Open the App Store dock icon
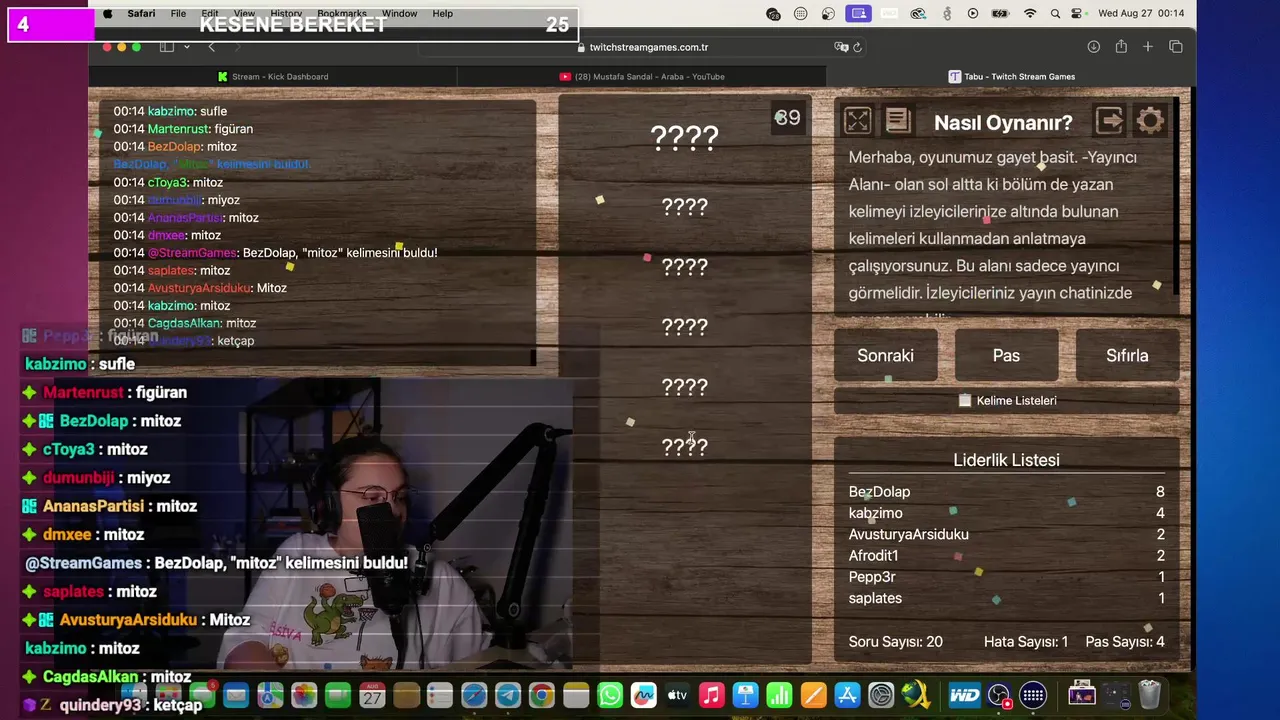This screenshot has width=1280, height=720. (x=847, y=695)
